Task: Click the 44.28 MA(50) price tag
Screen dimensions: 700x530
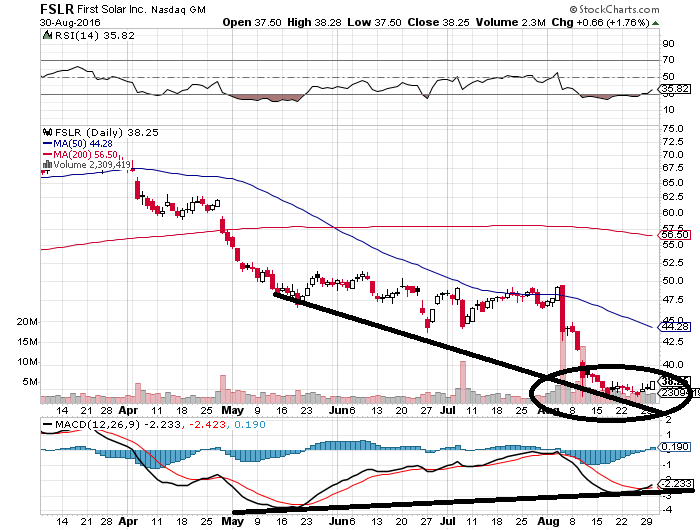Action: click(675, 327)
